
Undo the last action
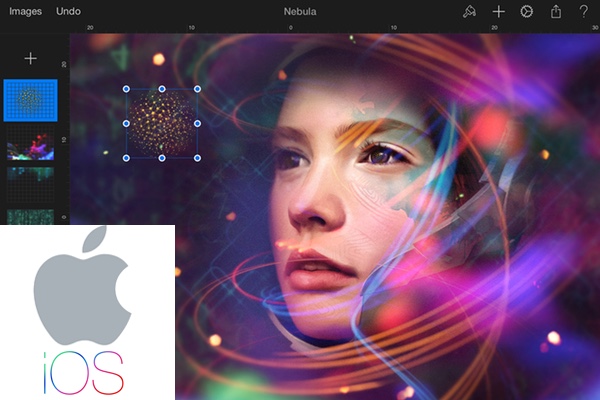pos(68,11)
